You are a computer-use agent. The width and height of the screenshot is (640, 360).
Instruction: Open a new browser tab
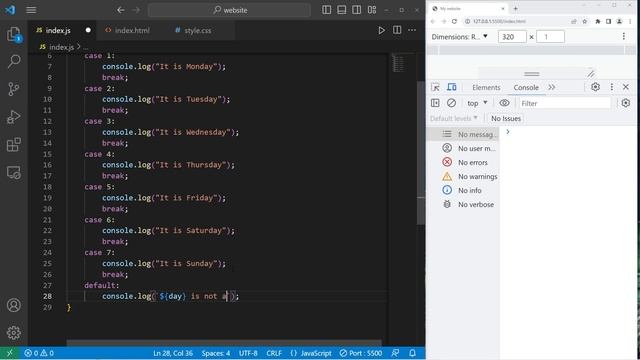(516, 8)
